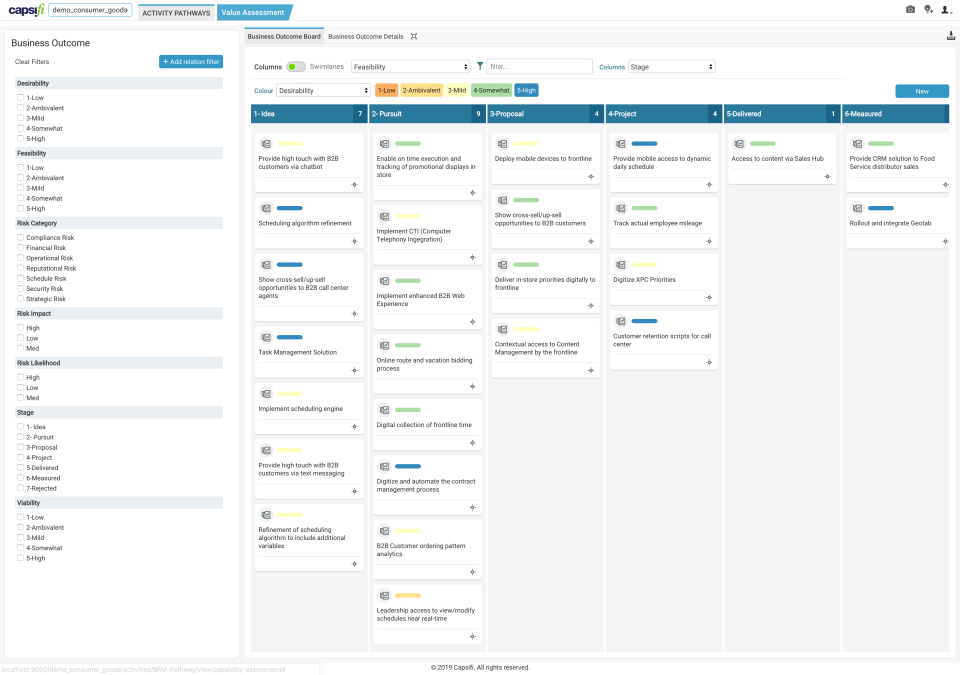Click the download icon below the user menu
Viewport: 960px width, 675px height.
[949, 34]
